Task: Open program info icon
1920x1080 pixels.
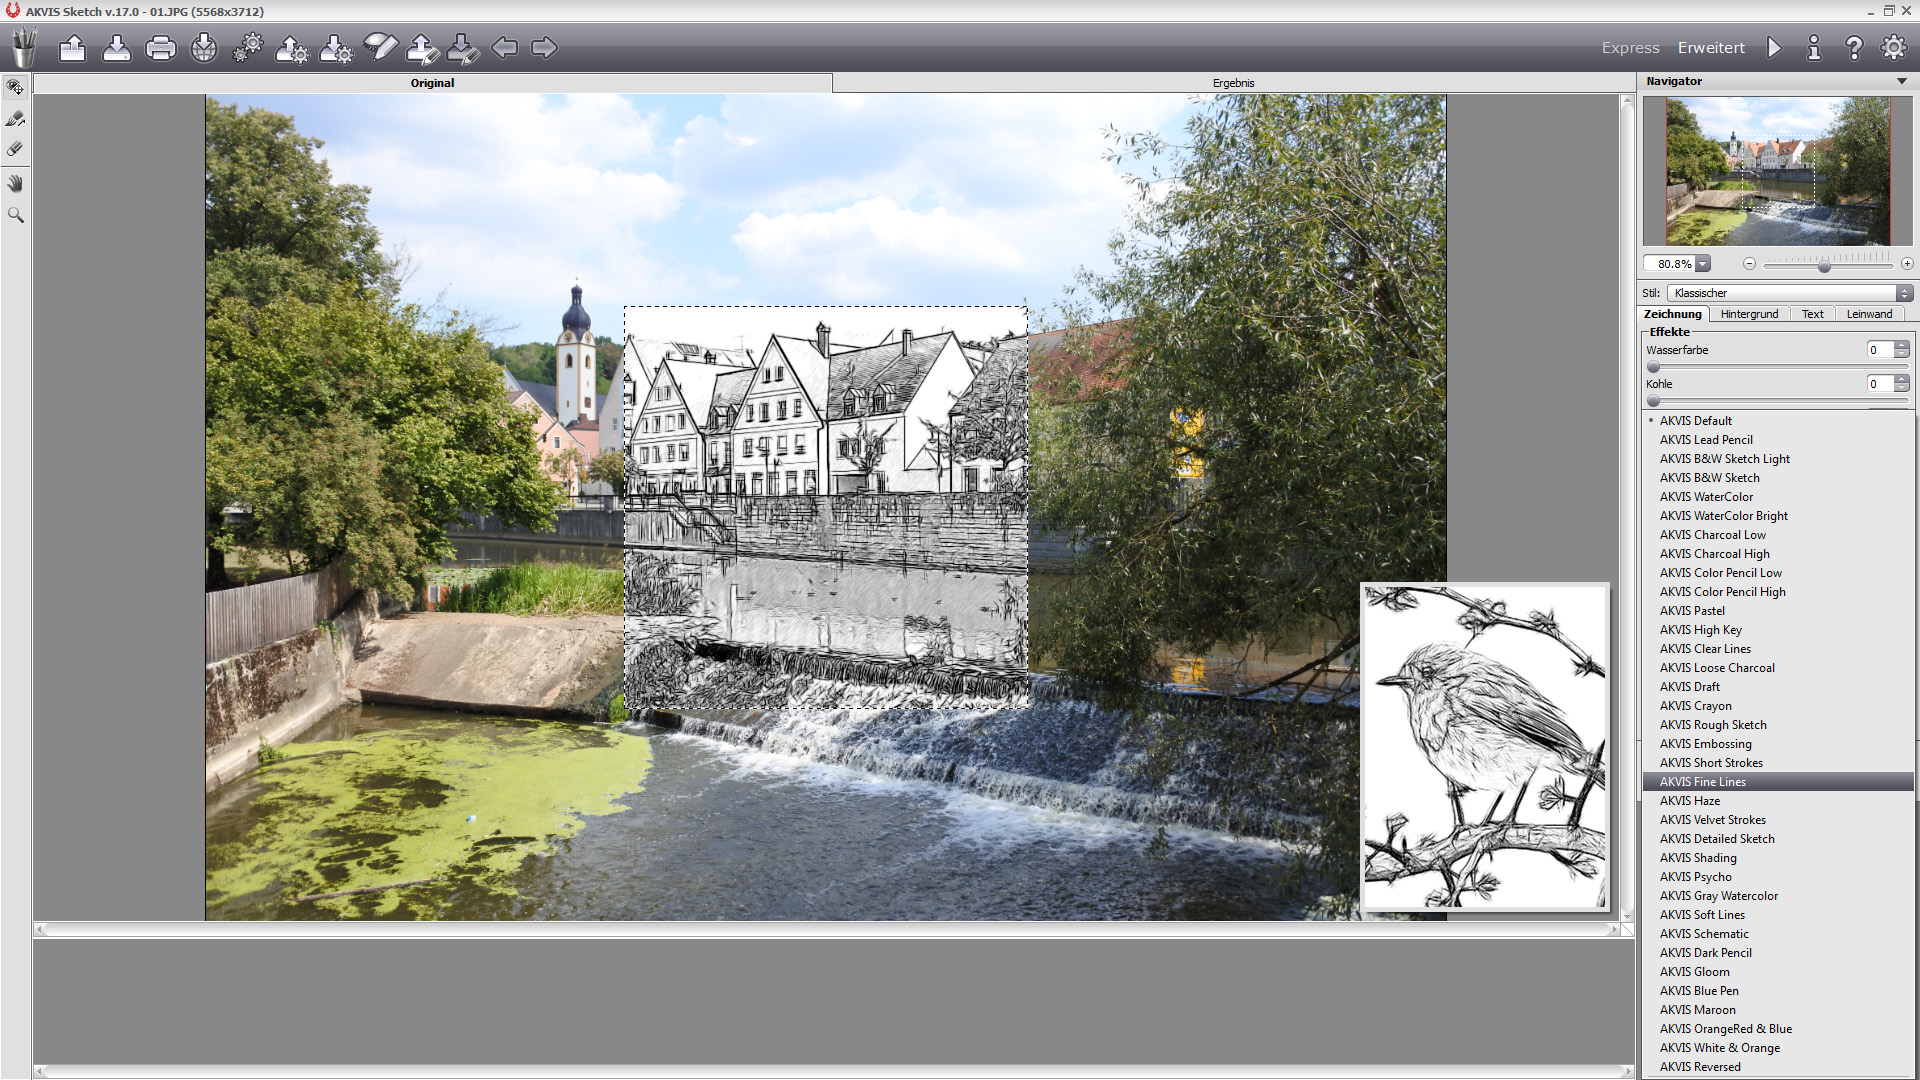Action: tap(1814, 48)
